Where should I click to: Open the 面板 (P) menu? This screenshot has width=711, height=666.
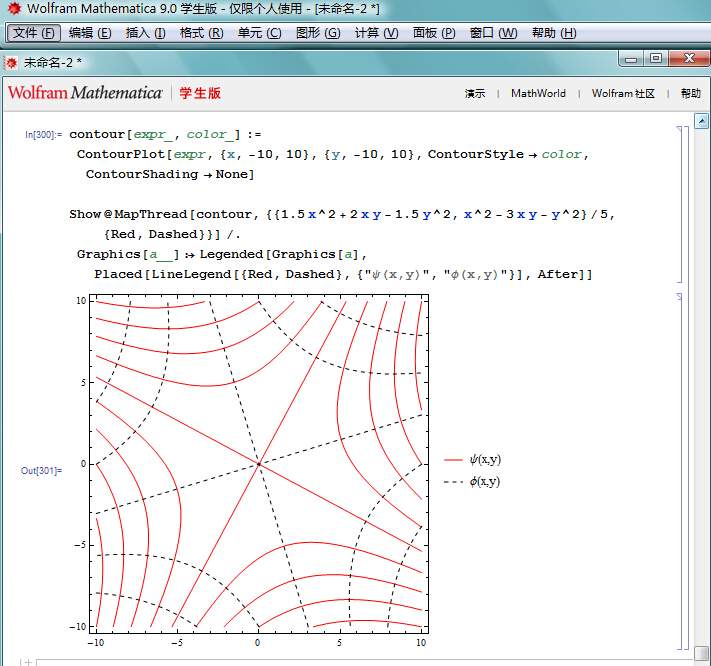pyautogui.click(x=434, y=33)
